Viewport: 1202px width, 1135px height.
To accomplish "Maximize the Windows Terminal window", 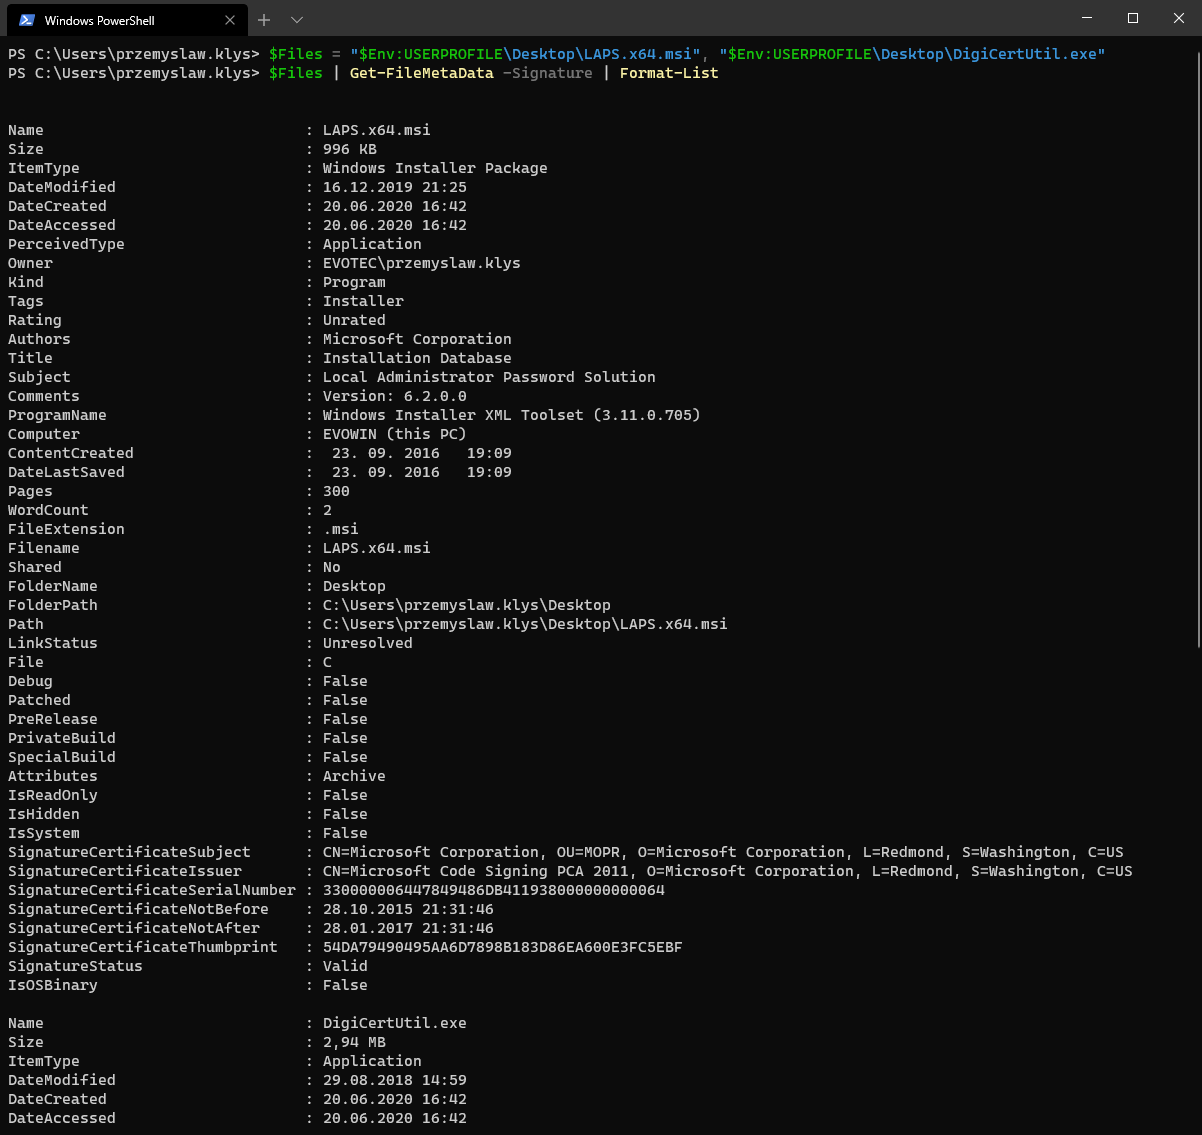I will (1132, 18).
